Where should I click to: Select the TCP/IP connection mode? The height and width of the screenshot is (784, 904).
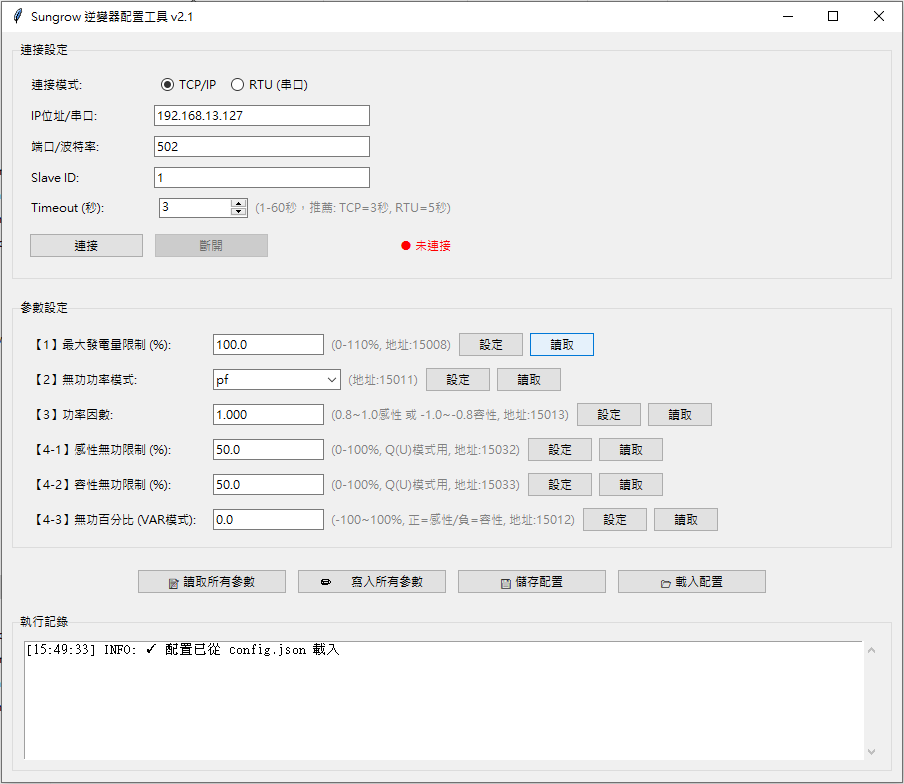click(168, 85)
